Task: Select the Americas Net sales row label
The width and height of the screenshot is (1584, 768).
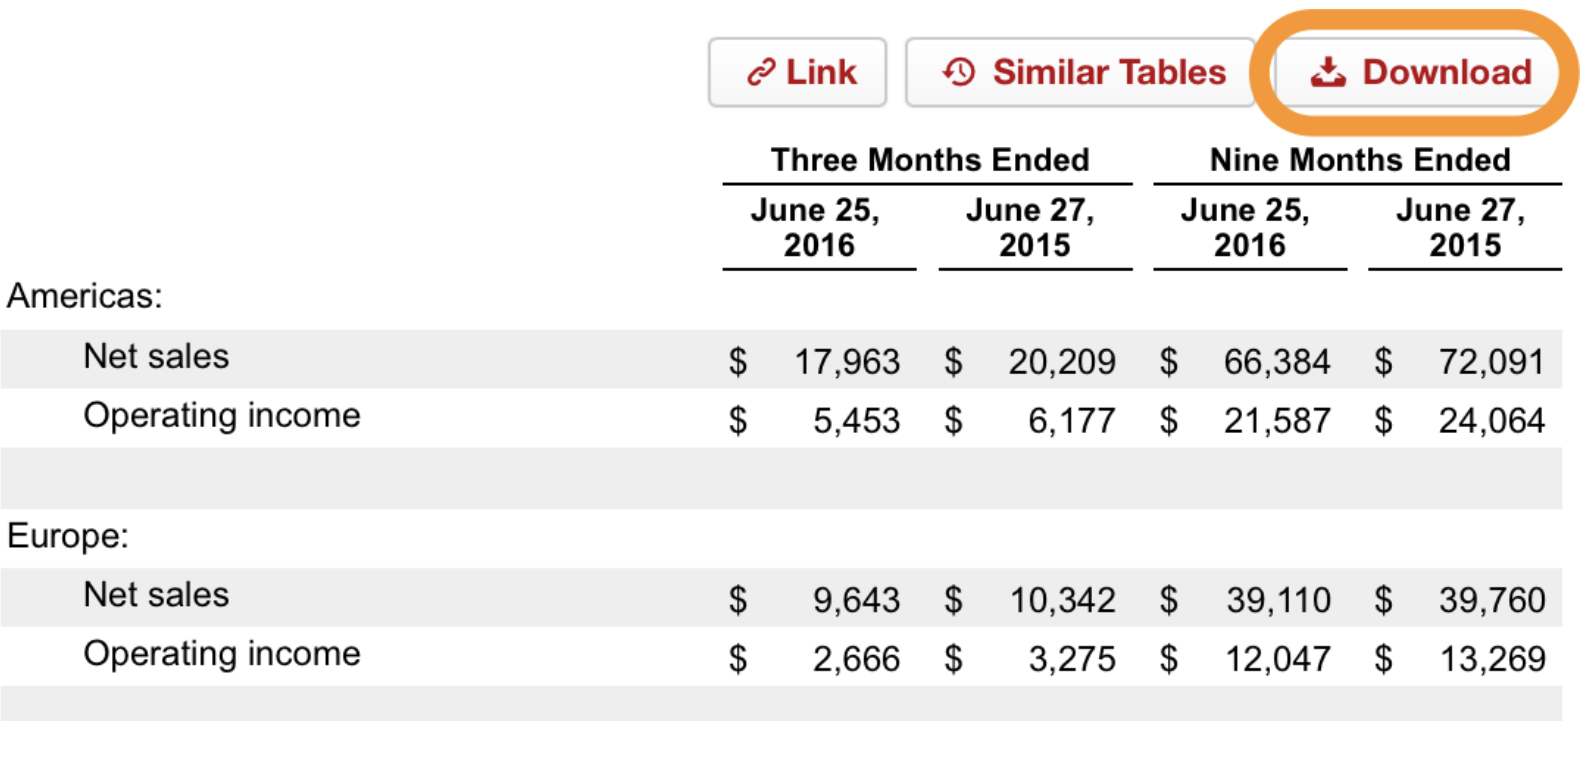Action: tap(156, 357)
